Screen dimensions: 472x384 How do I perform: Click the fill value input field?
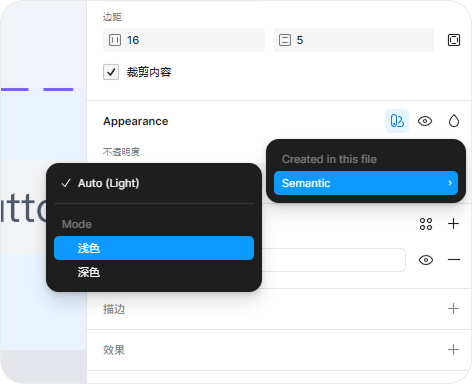tap(333, 260)
